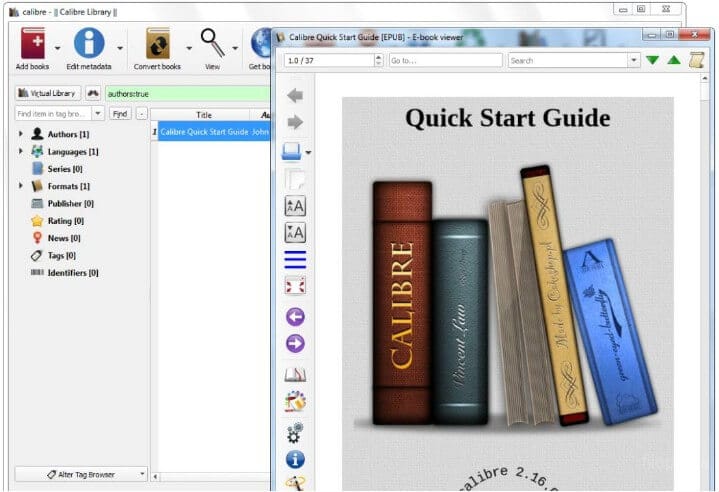
Task: Select Tags [0] in tag browser
Action: (x=61, y=255)
